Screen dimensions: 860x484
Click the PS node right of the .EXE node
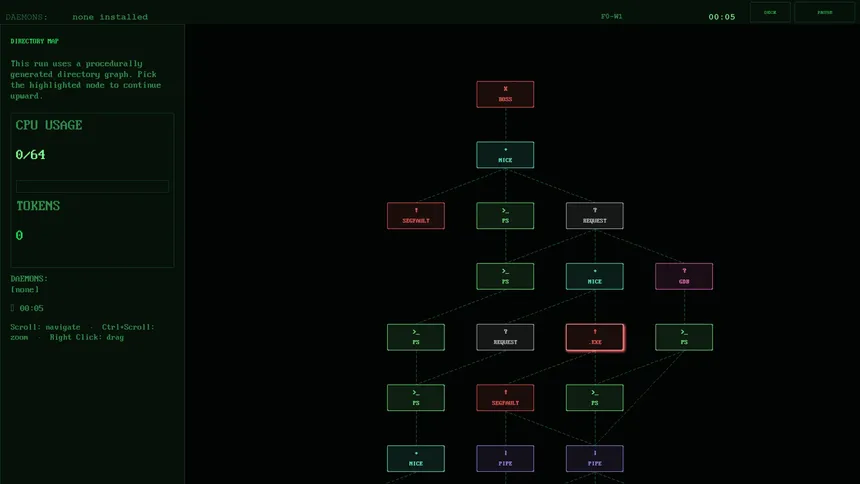pyautogui.click(x=684, y=337)
